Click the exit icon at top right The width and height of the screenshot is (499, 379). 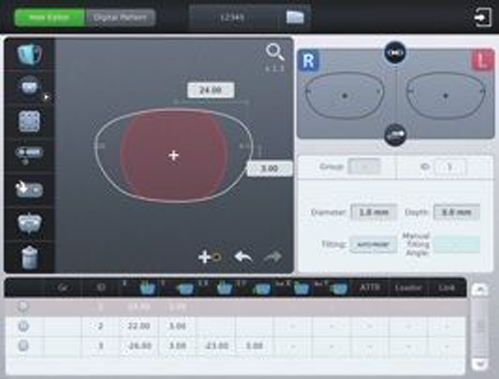pos(483,17)
